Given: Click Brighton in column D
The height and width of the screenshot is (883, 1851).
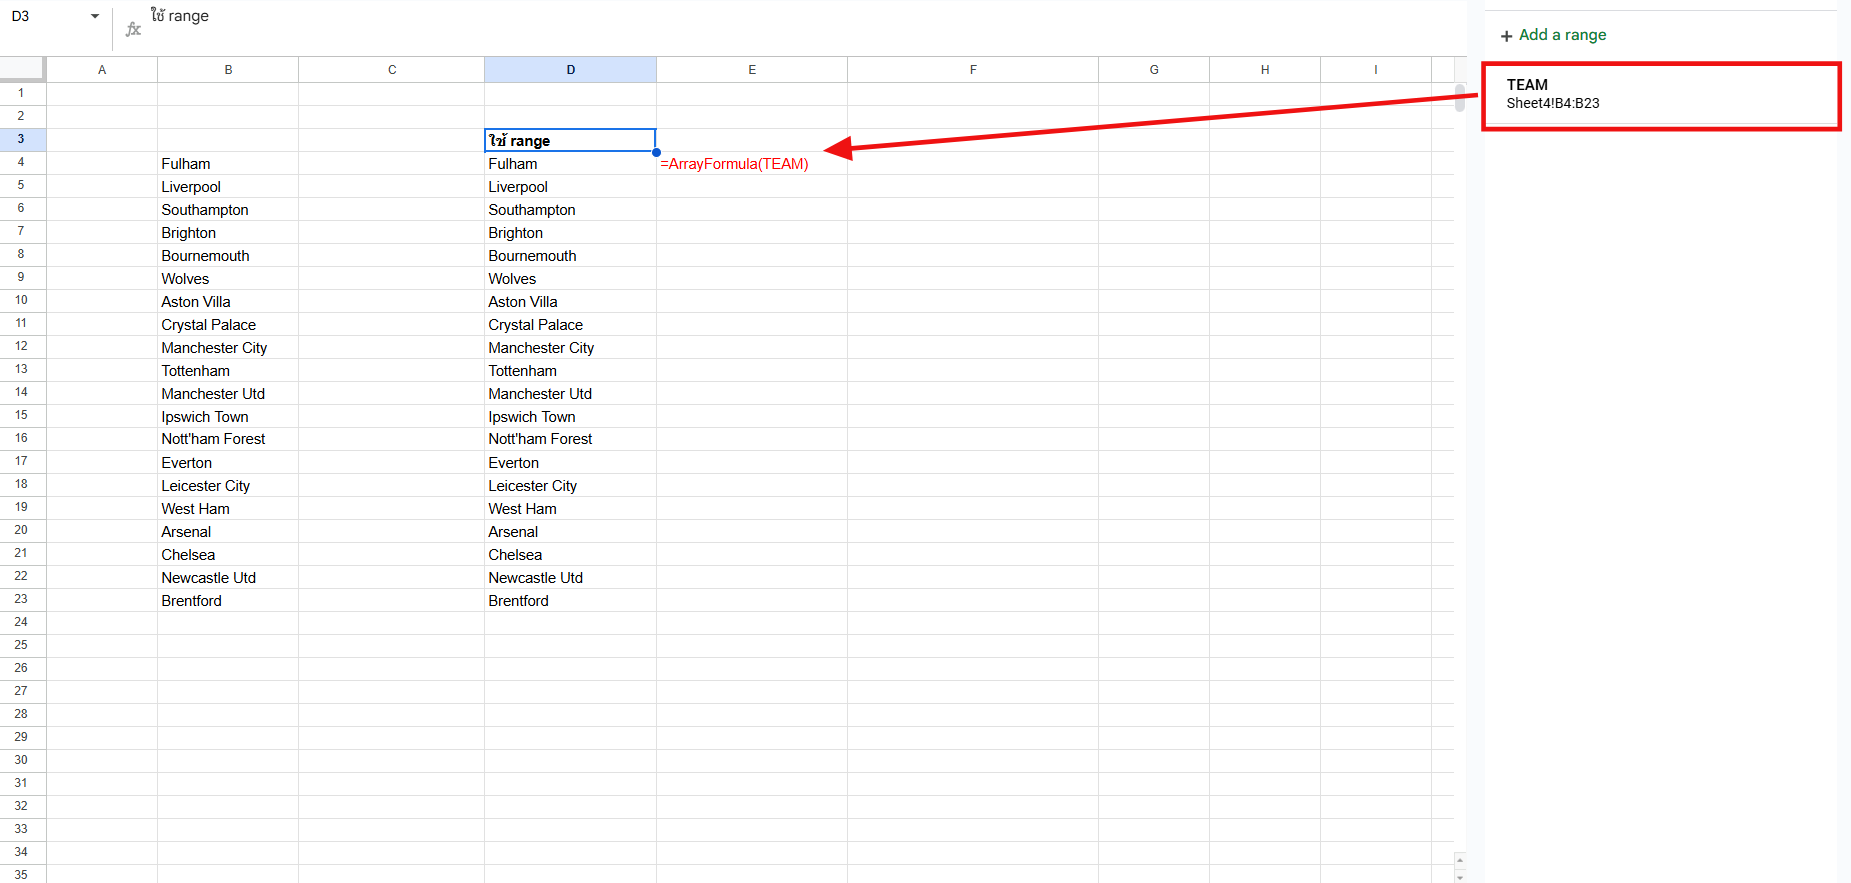Looking at the screenshot, I should click(x=570, y=233).
